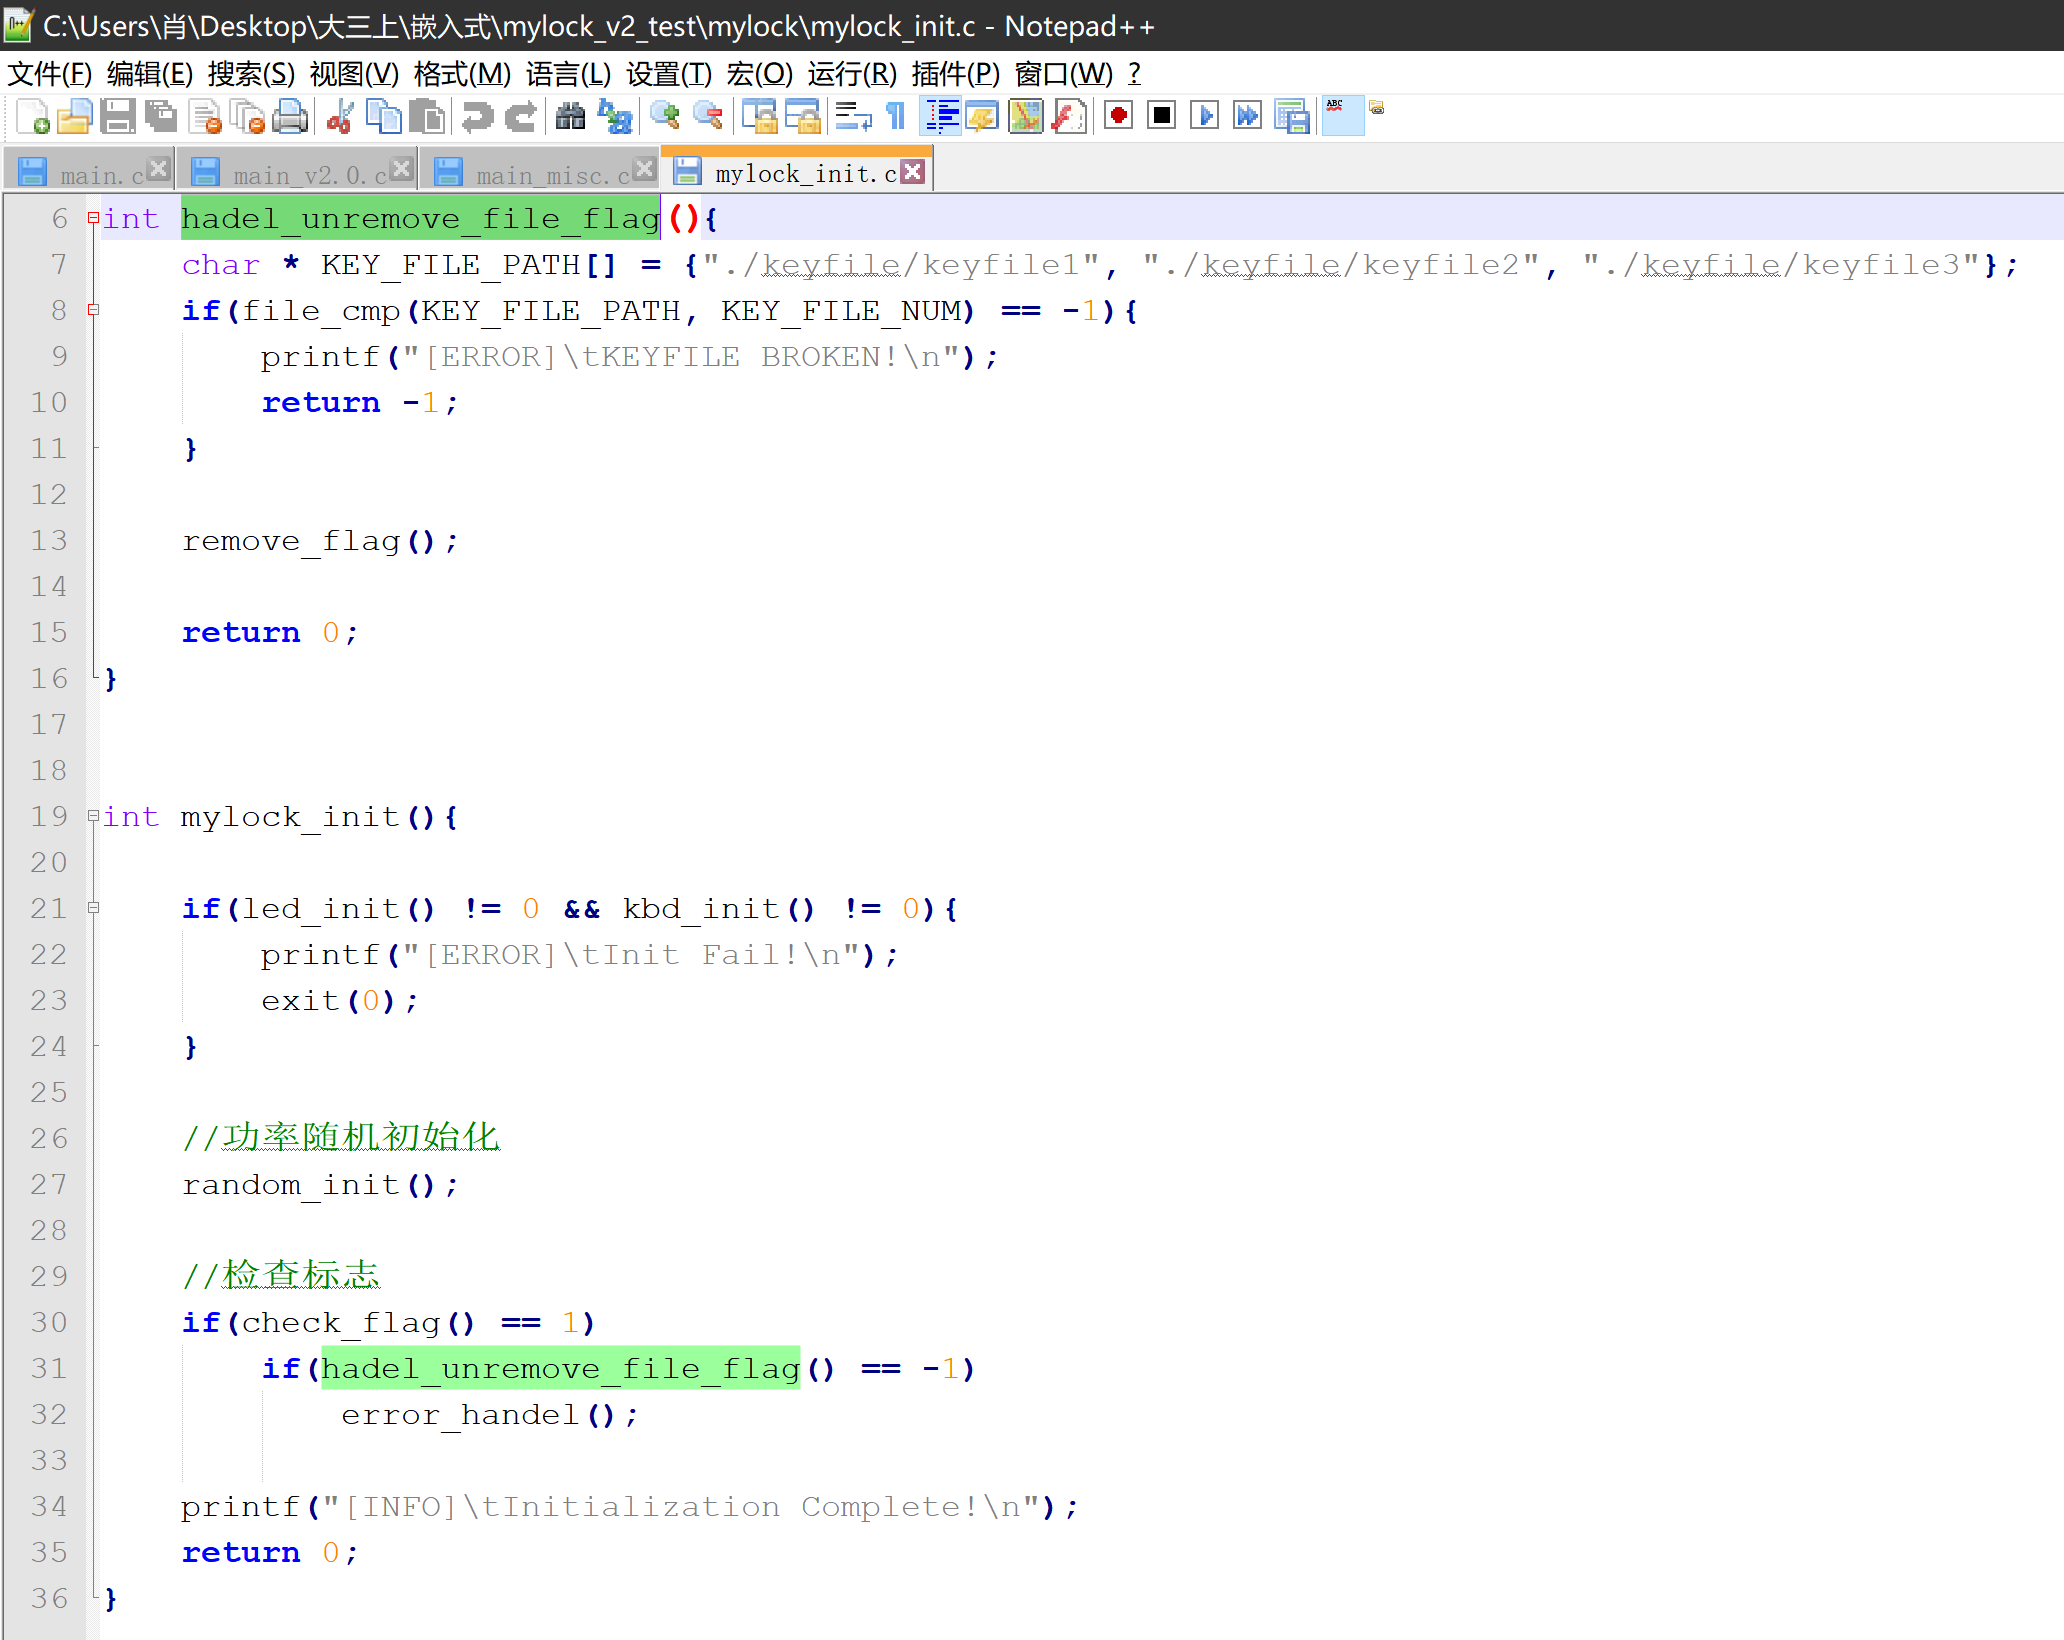Close the mylock_init.c tab
This screenshot has height=1640, width=2064.
pyautogui.click(x=912, y=172)
